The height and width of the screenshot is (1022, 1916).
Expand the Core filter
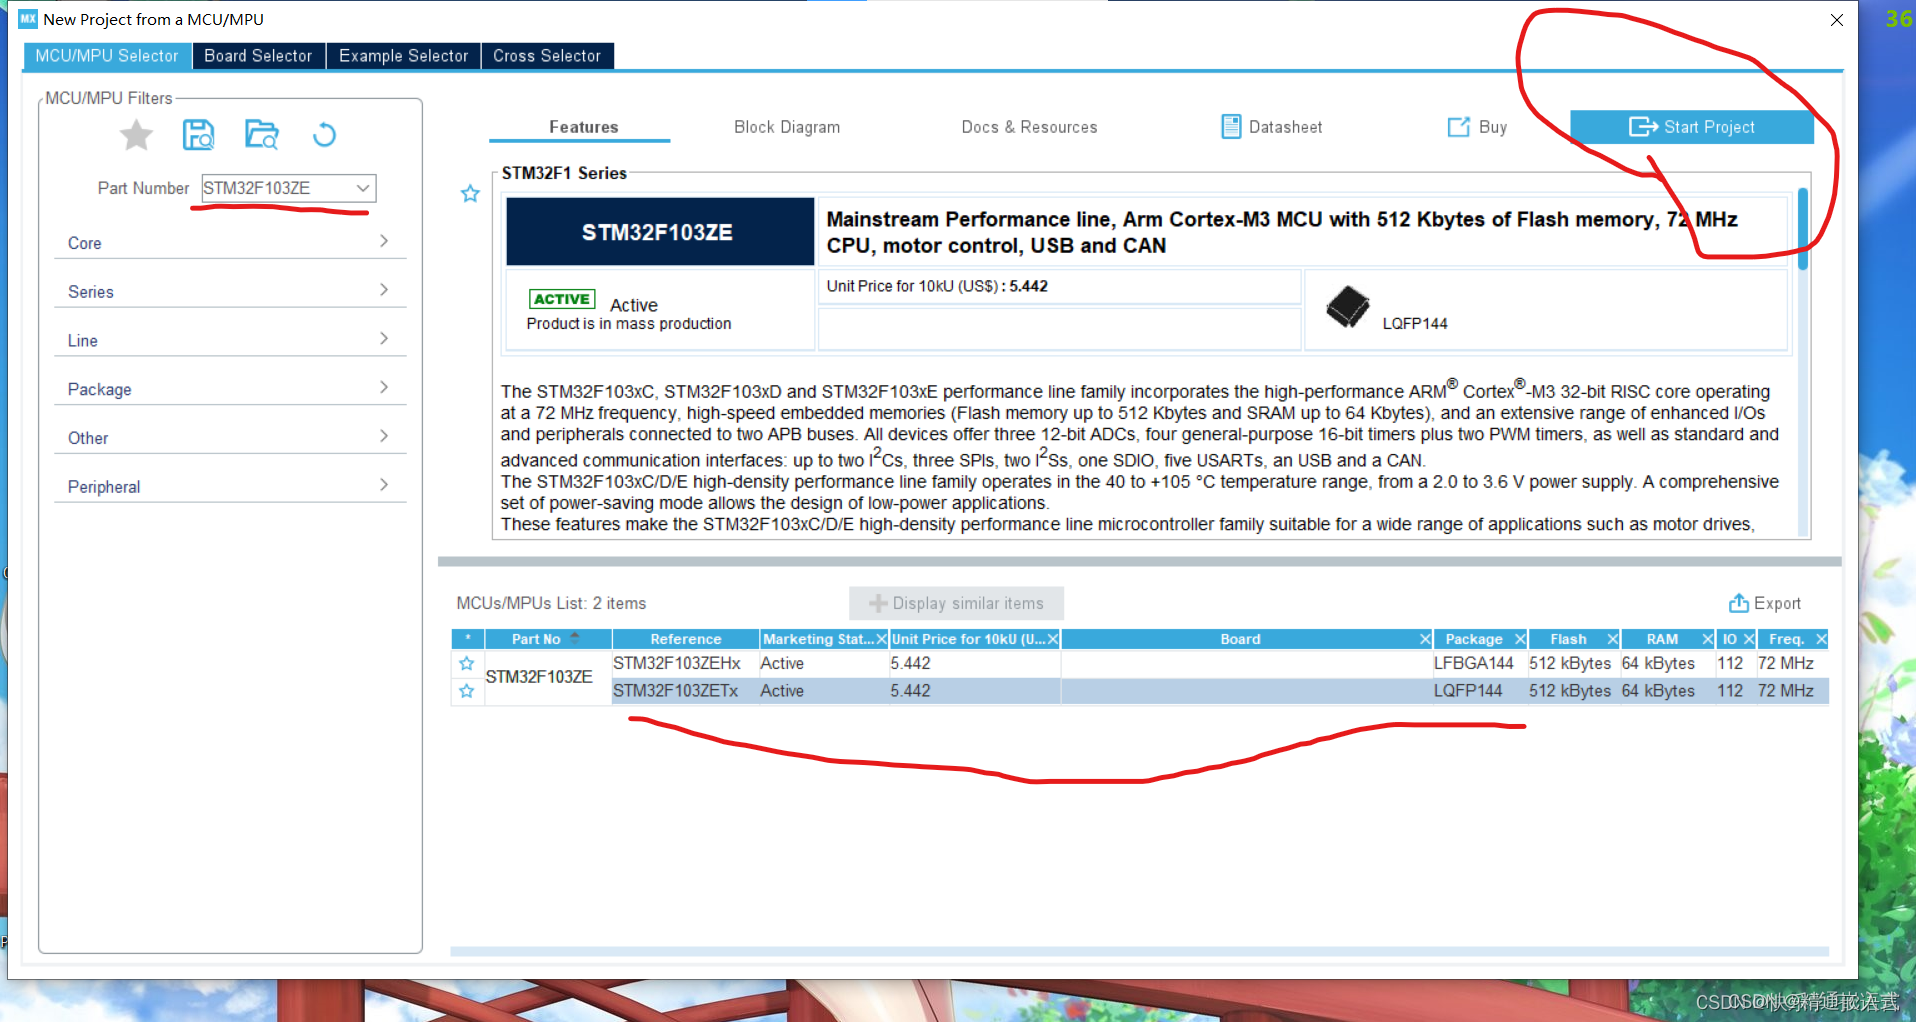230,243
